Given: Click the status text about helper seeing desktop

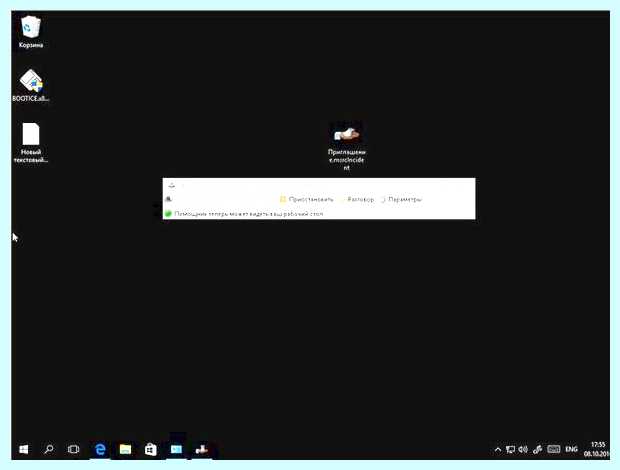Looking at the screenshot, I should (249, 214).
